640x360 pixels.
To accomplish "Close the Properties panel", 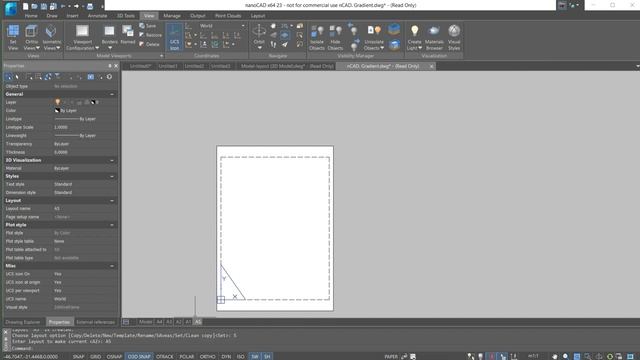I will point(116,66).
